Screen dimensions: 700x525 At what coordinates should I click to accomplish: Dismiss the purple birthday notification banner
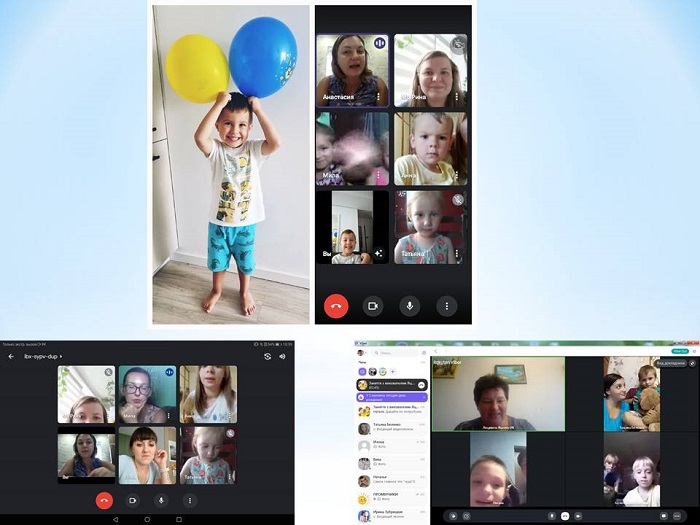pos(424,397)
